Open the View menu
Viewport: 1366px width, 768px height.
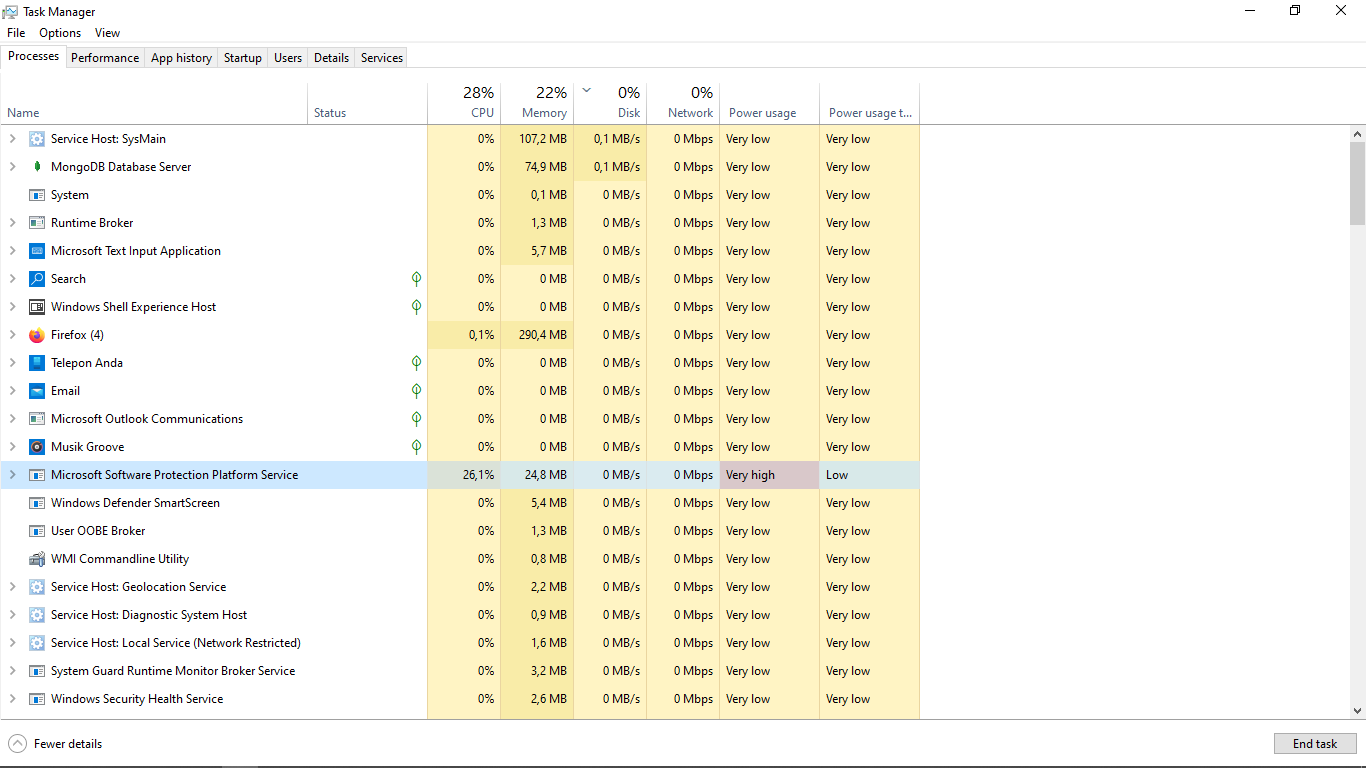(x=107, y=33)
